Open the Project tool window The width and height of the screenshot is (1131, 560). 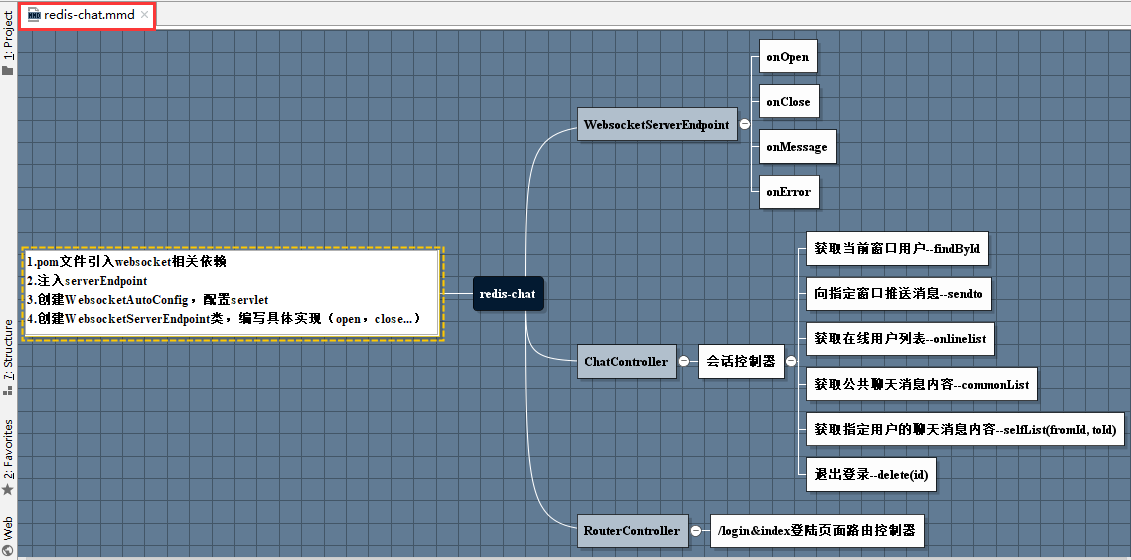coord(8,35)
